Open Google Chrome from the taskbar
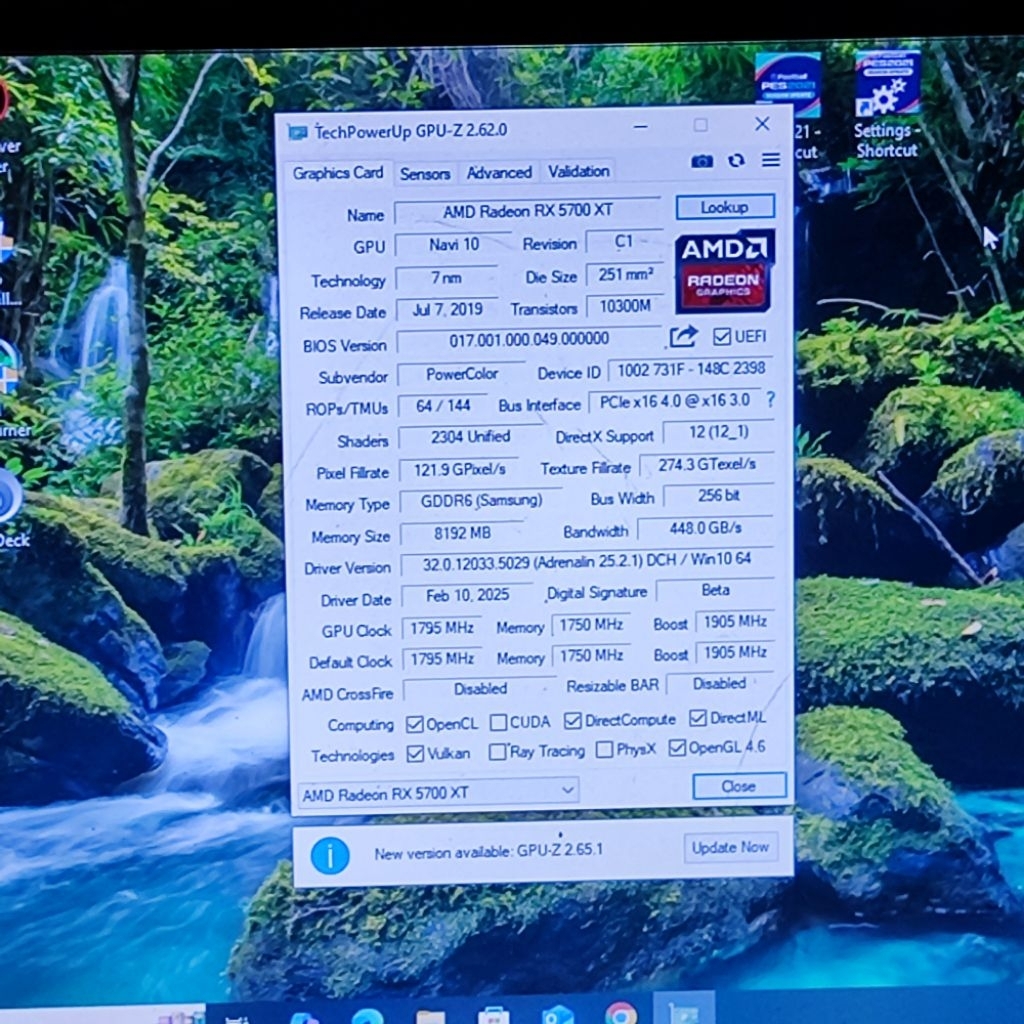The width and height of the screenshot is (1024, 1024). [x=620, y=1014]
